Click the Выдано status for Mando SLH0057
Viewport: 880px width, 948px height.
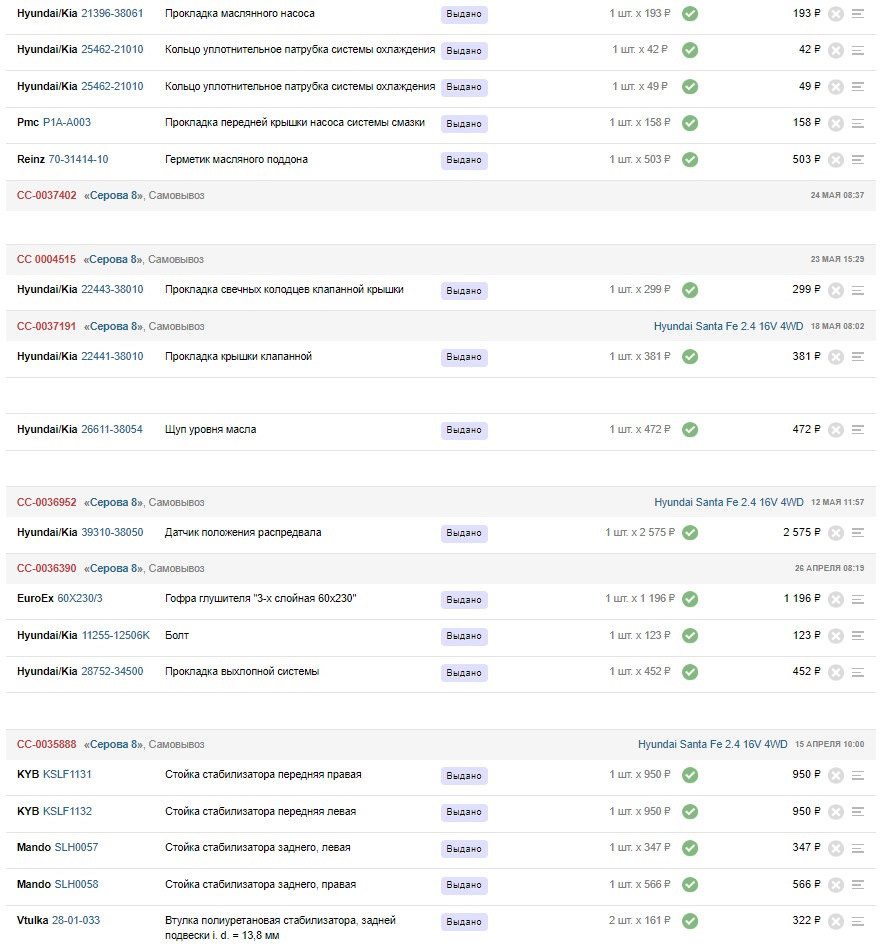(464, 849)
